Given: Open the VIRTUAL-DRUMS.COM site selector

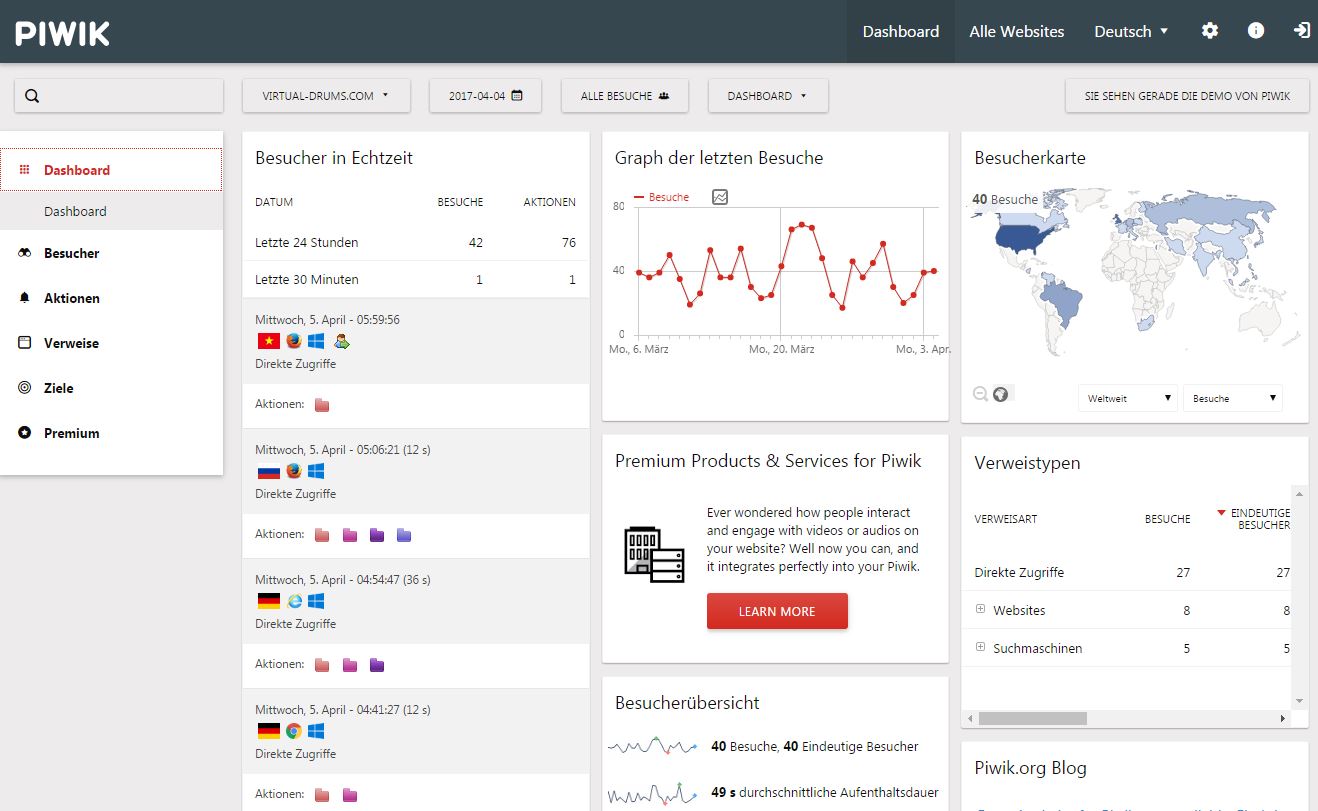Looking at the screenshot, I should coord(325,96).
